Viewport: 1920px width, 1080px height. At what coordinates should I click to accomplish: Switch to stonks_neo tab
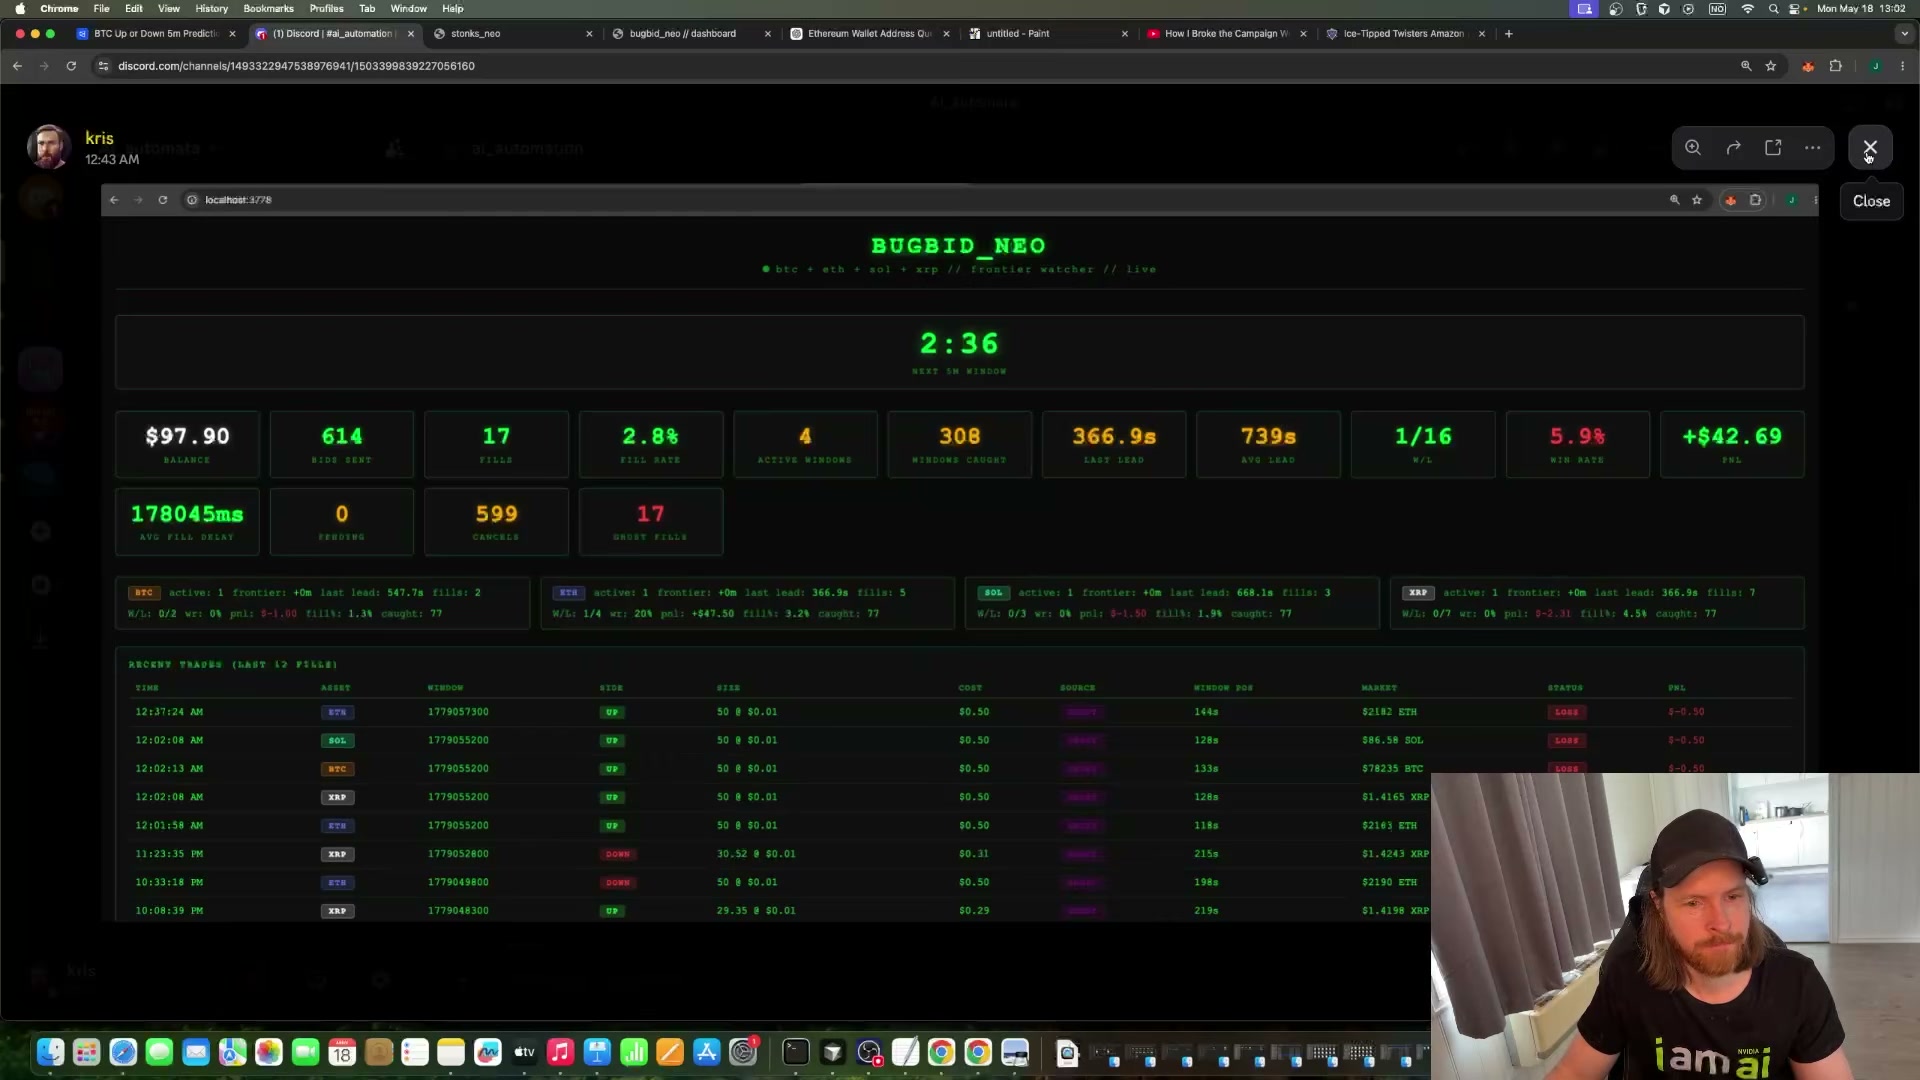[514, 33]
